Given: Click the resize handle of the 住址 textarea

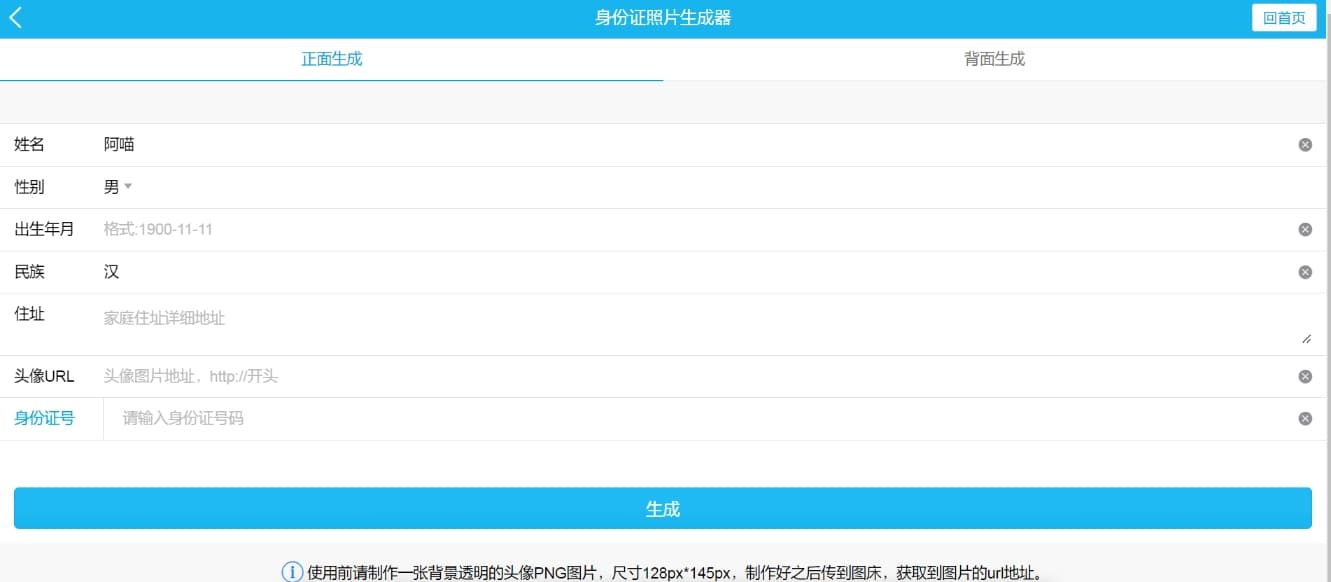Looking at the screenshot, I should 1307,337.
